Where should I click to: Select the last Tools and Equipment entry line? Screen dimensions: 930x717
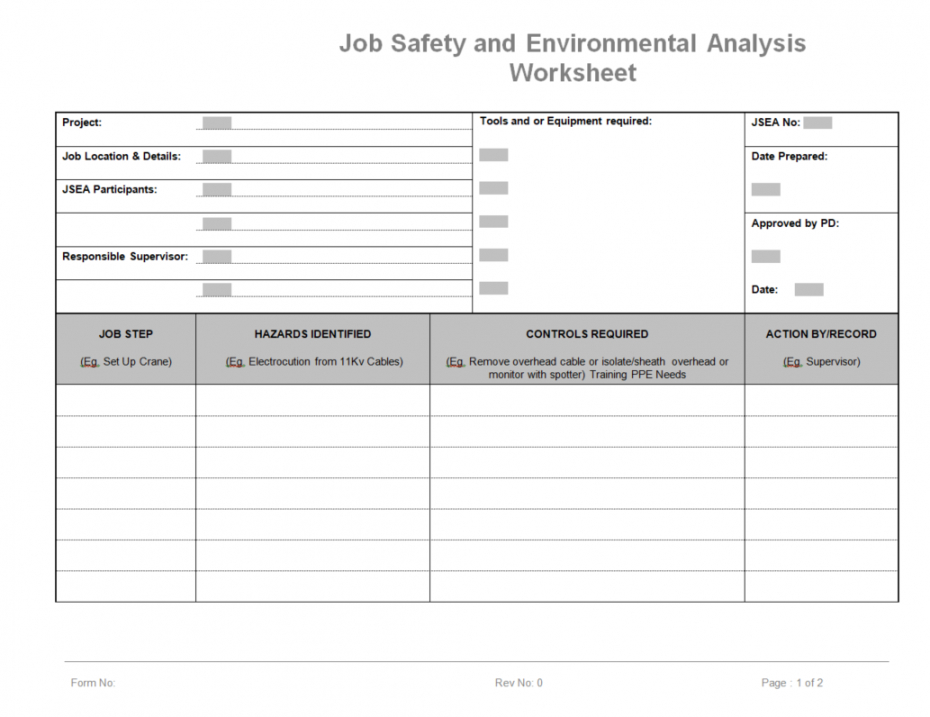tap(493, 287)
